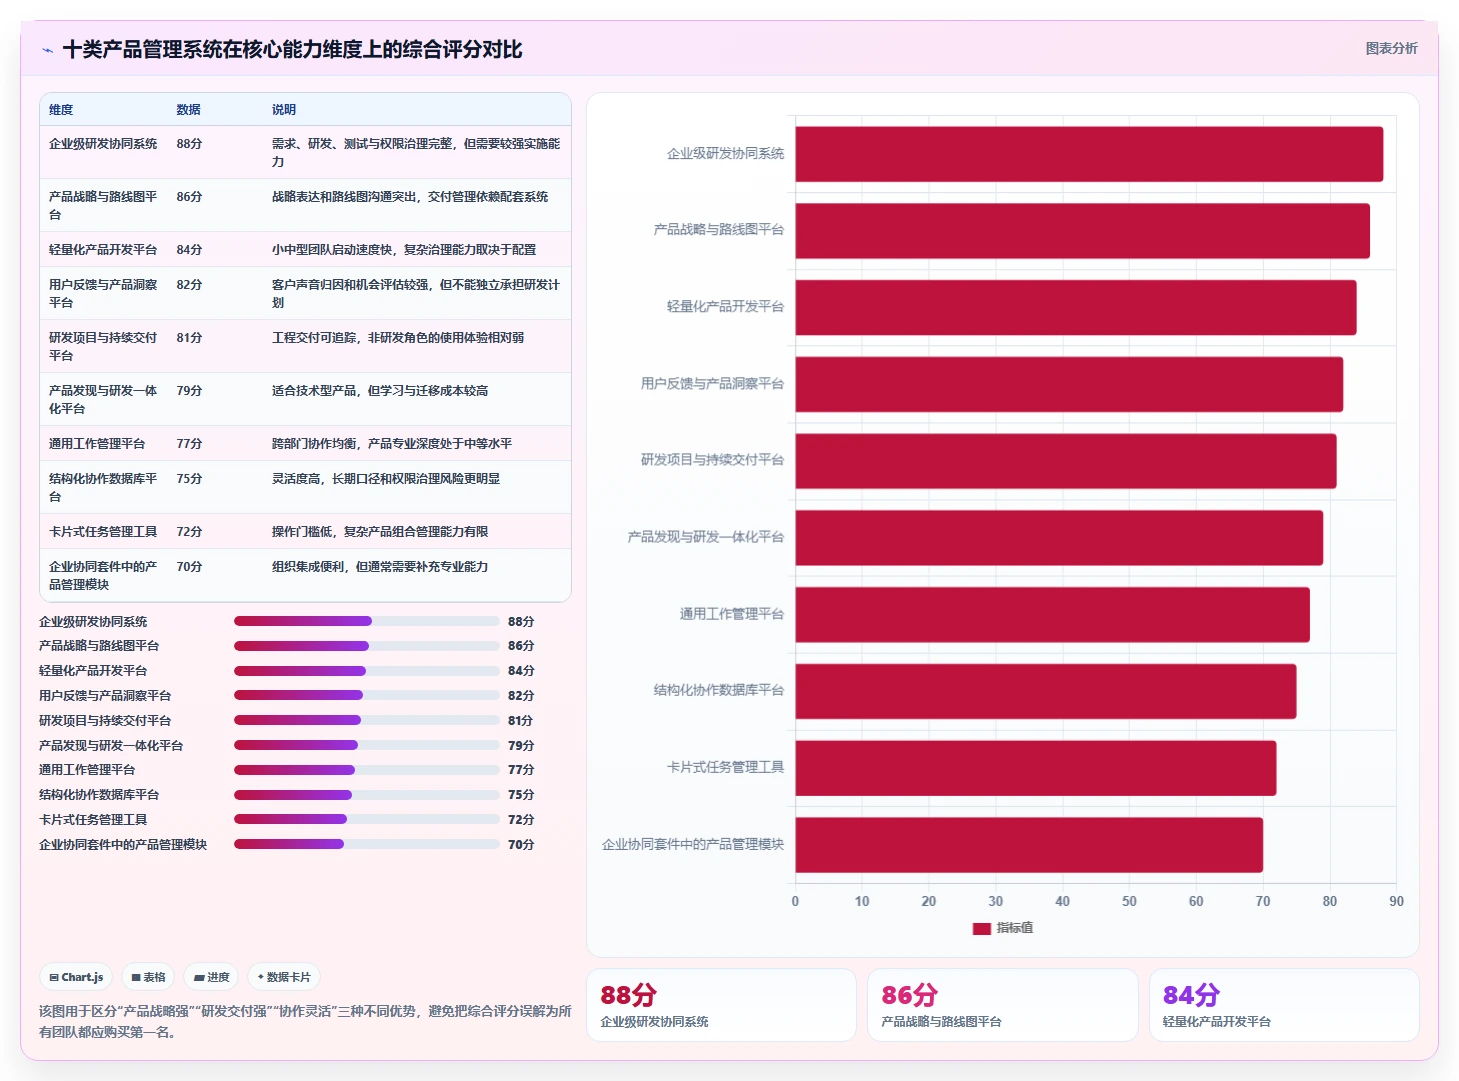Click progress bar for 通用工作管理平台

366,770
